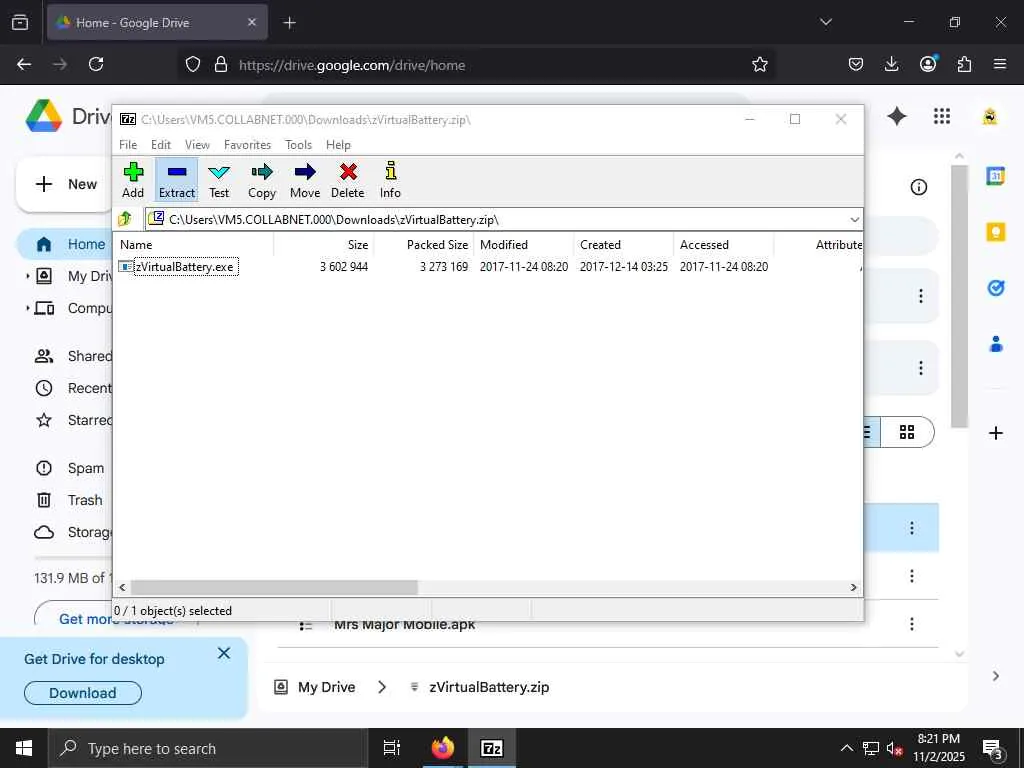Screen dimensions: 1024x768
Task: Open Drive view details info icon
Action: [919, 187]
